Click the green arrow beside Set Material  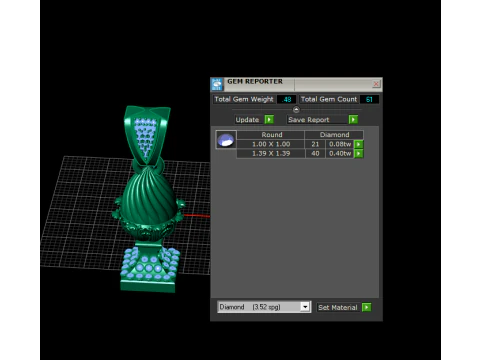coord(366,307)
